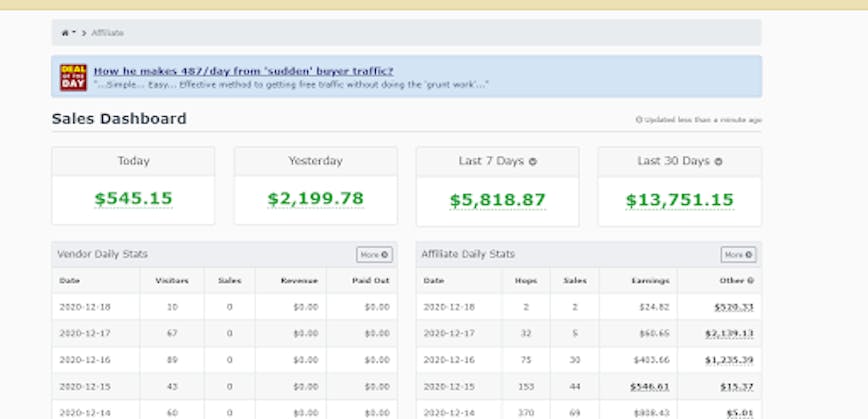Click Vendor Daily Stats panel title
868x419 pixels.
102,255
